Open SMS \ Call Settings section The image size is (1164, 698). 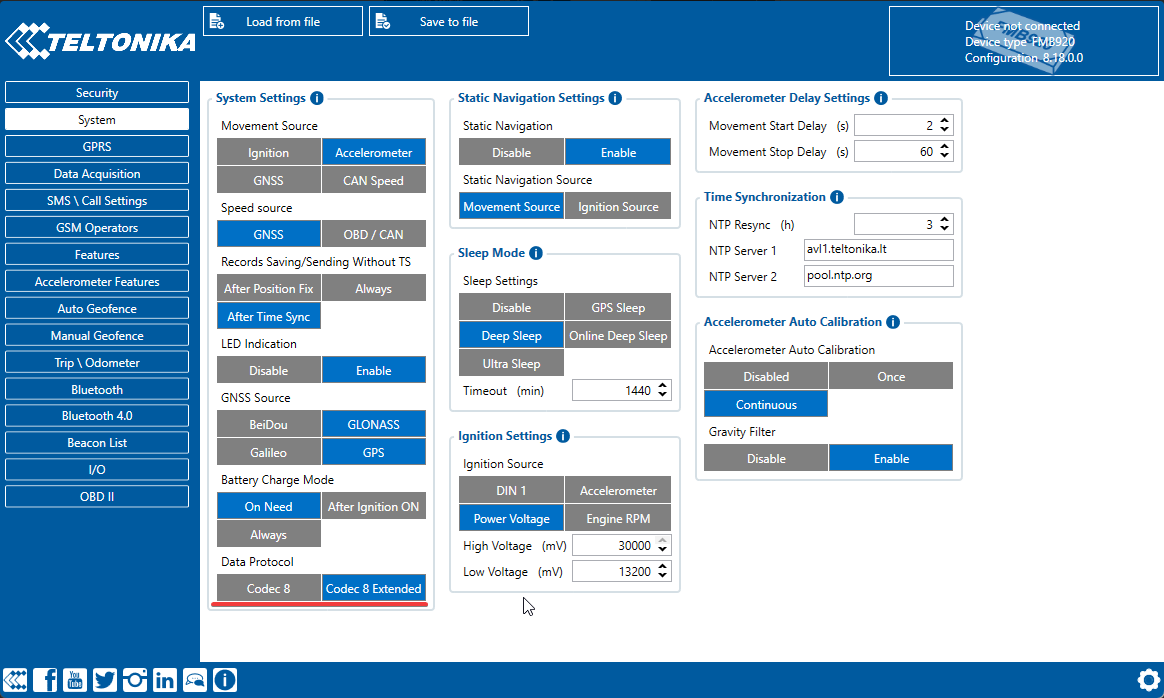(97, 200)
